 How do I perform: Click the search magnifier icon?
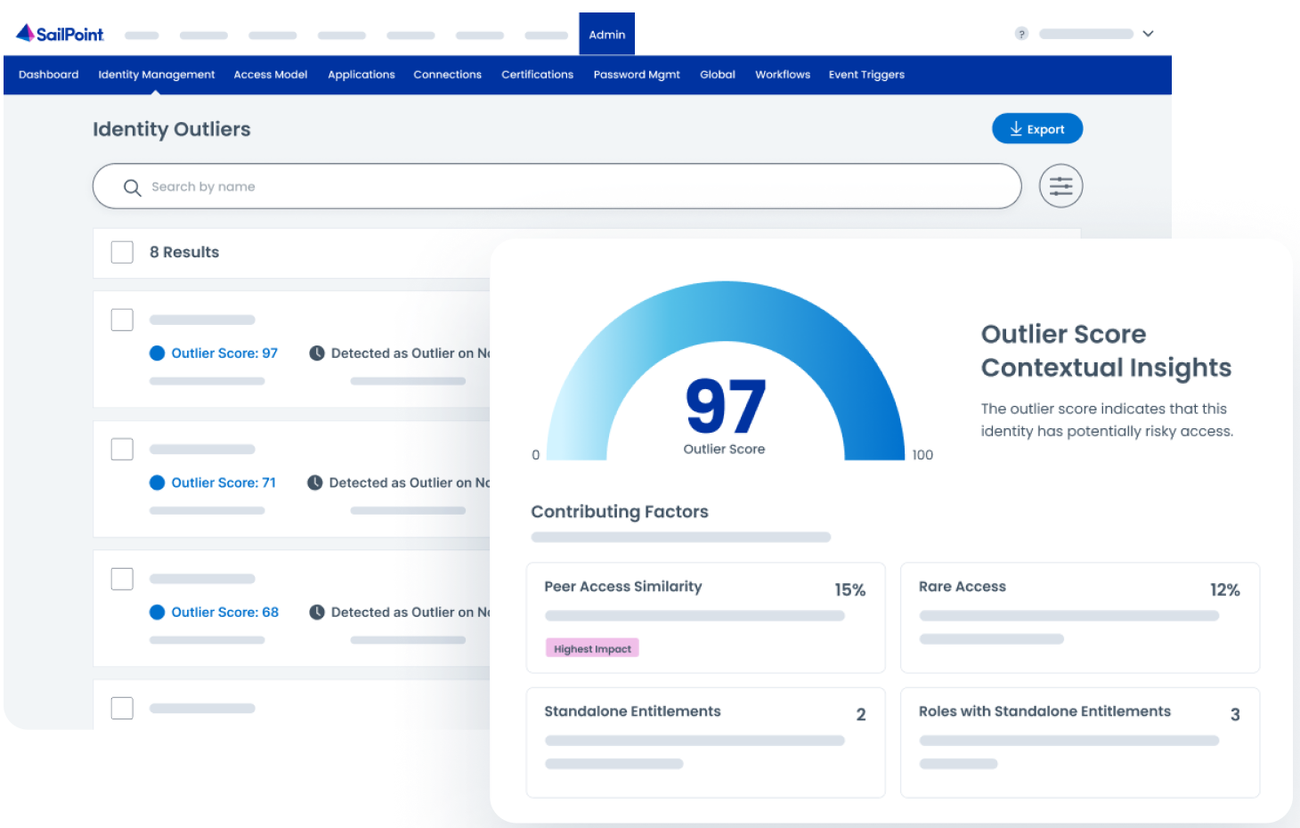[x=132, y=187]
